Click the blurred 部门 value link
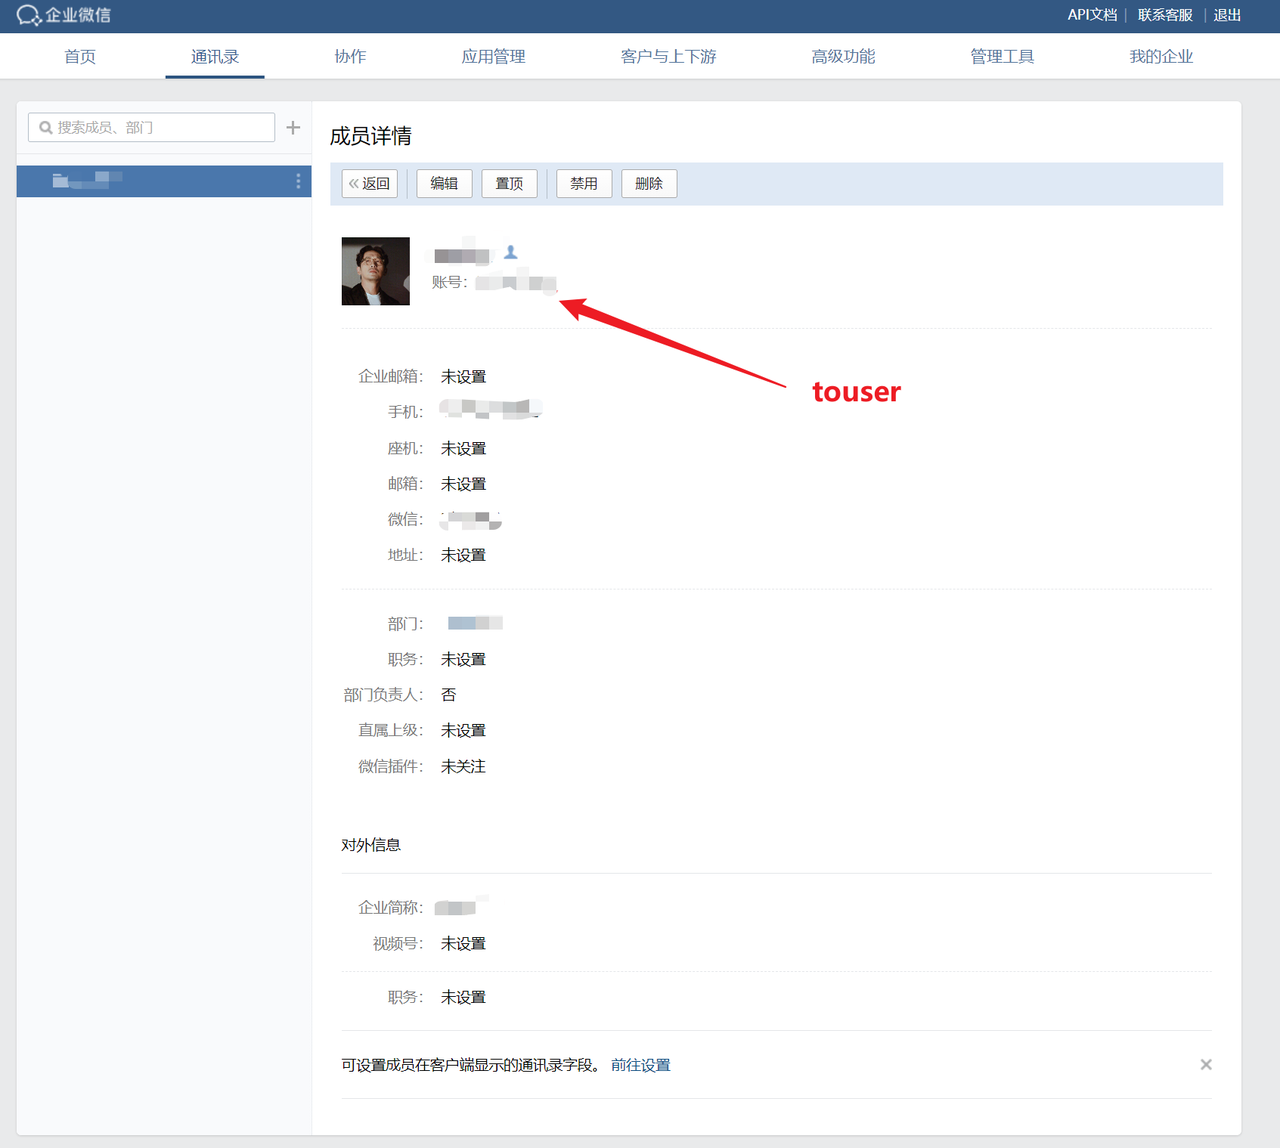1280x1148 pixels. (475, 623)
